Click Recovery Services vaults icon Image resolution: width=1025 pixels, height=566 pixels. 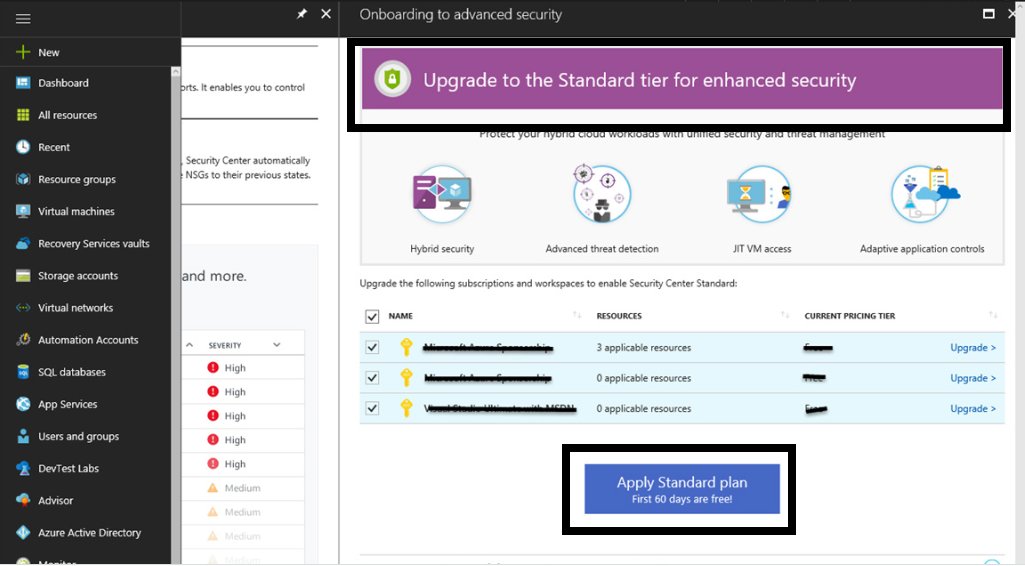coord(23,243)
